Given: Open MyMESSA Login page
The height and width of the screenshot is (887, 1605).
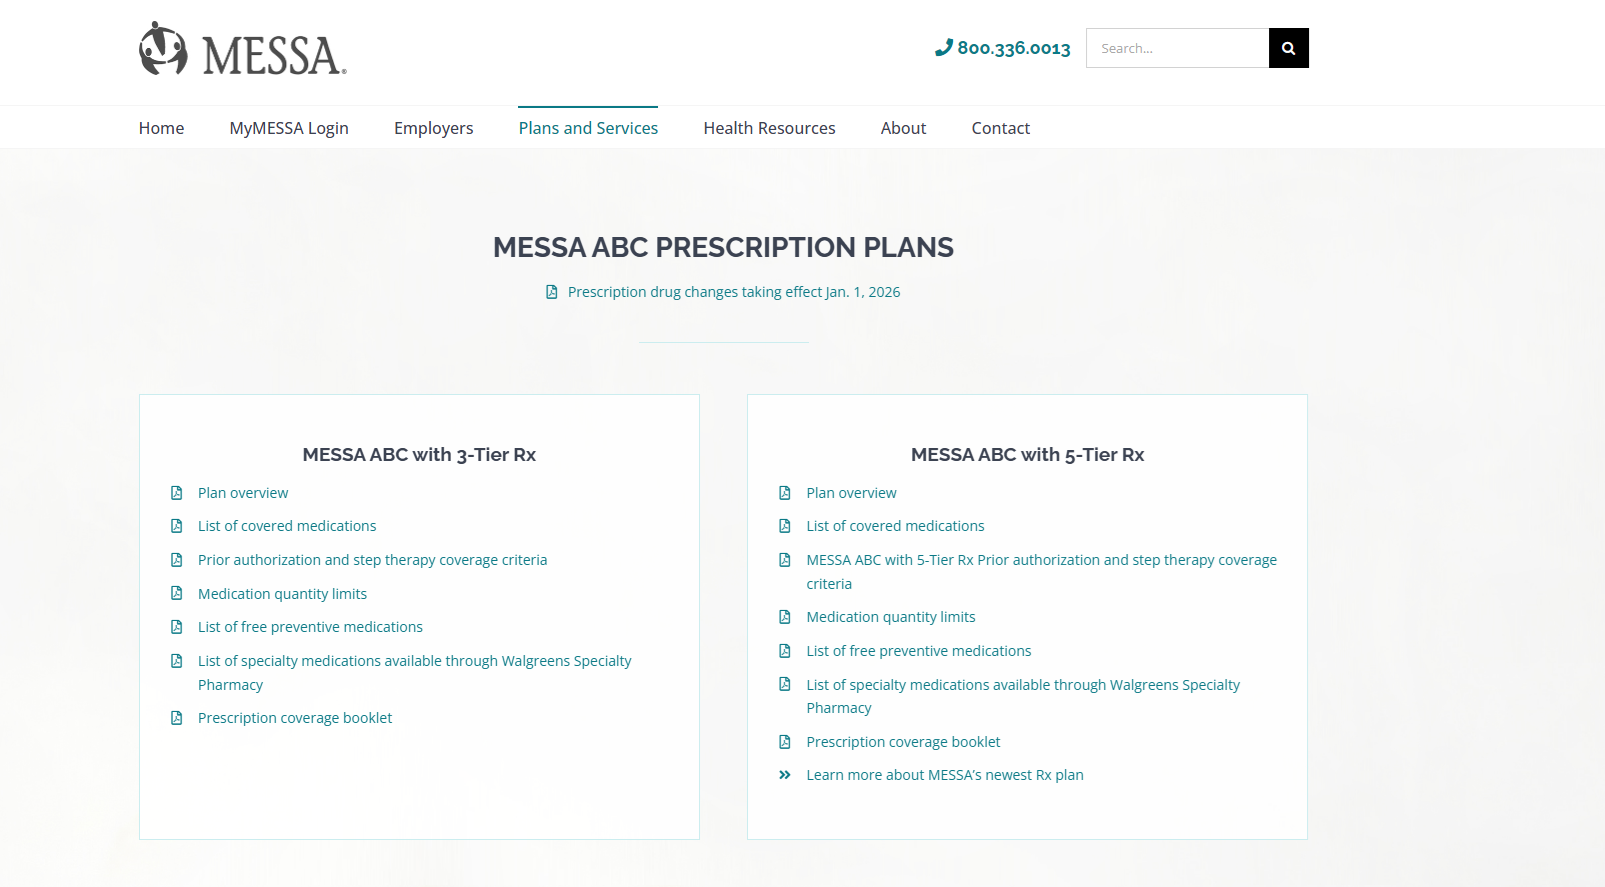Looking at the screenshot, I should point(289,128).
